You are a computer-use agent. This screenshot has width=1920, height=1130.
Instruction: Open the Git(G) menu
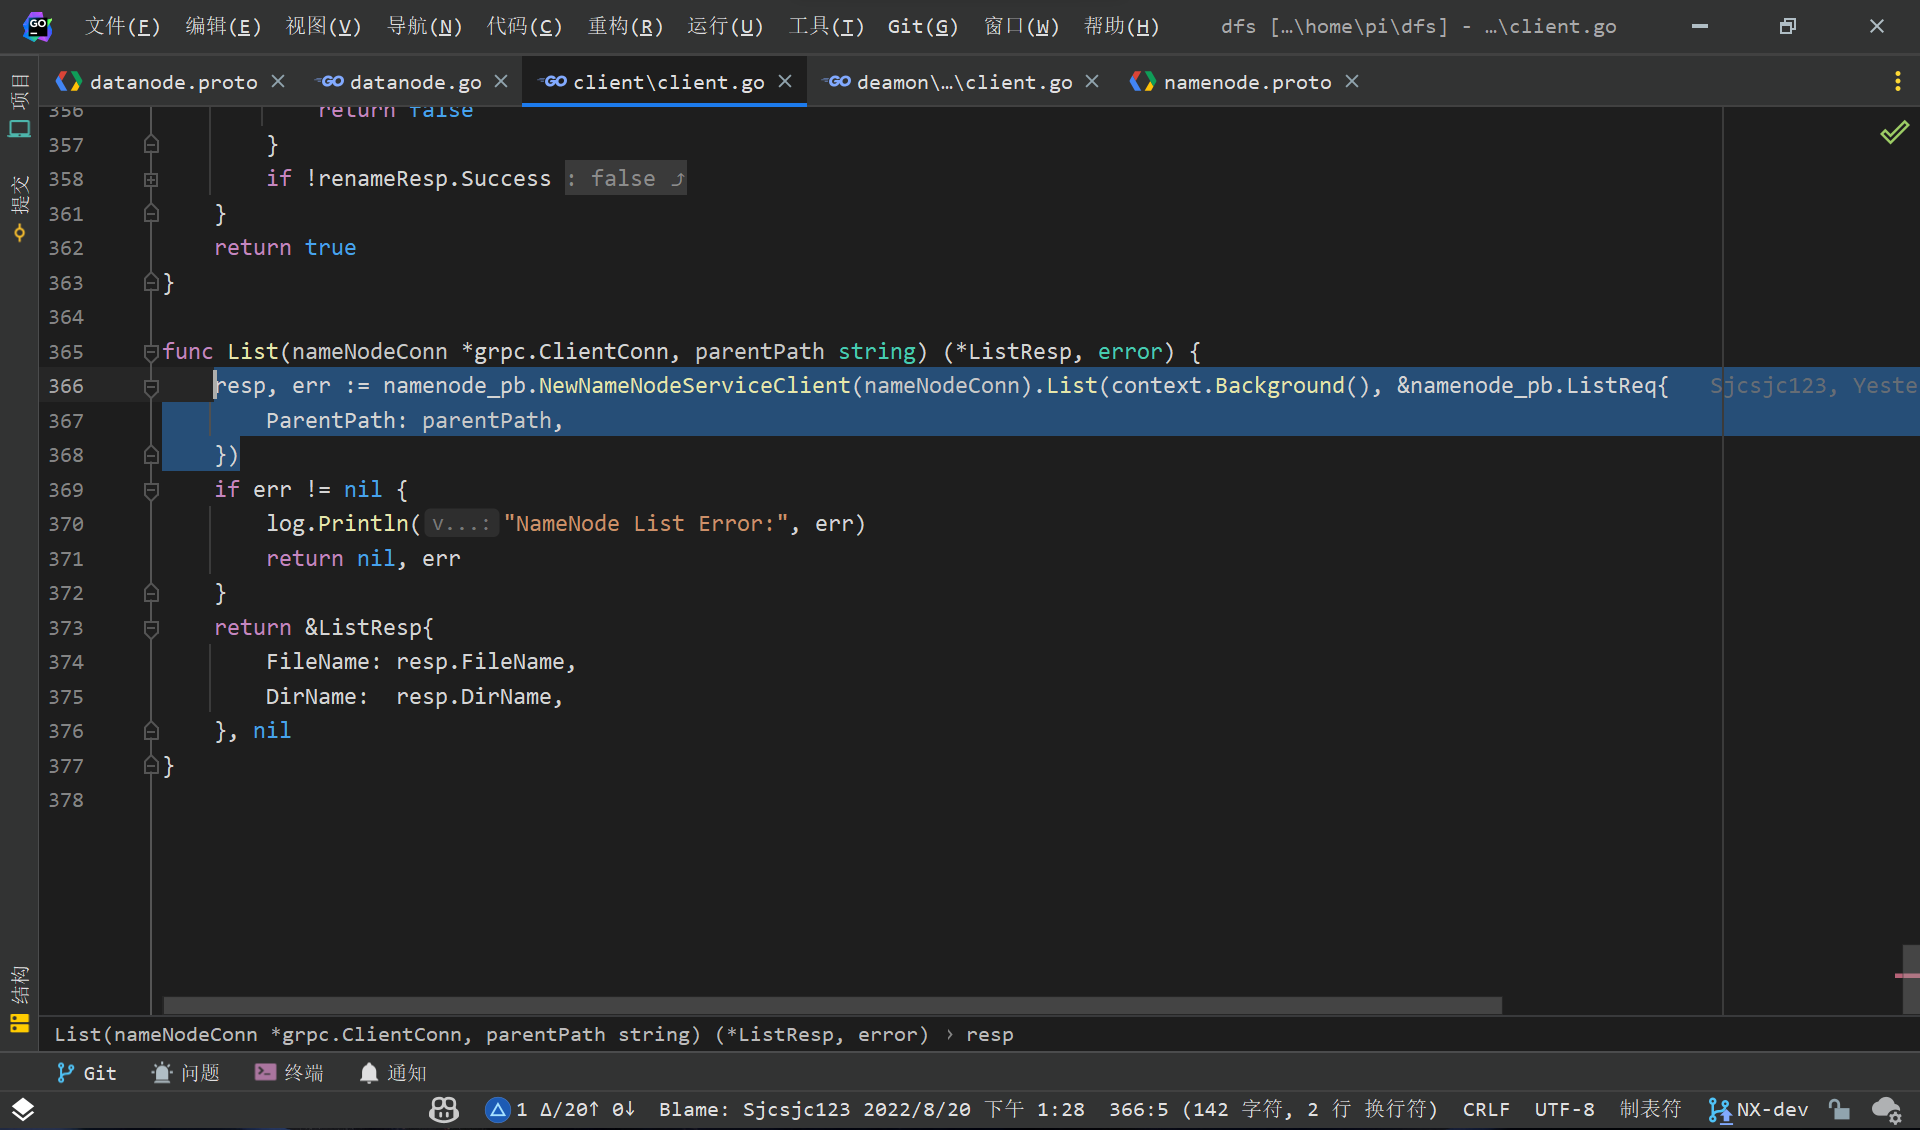click(922, 26)
